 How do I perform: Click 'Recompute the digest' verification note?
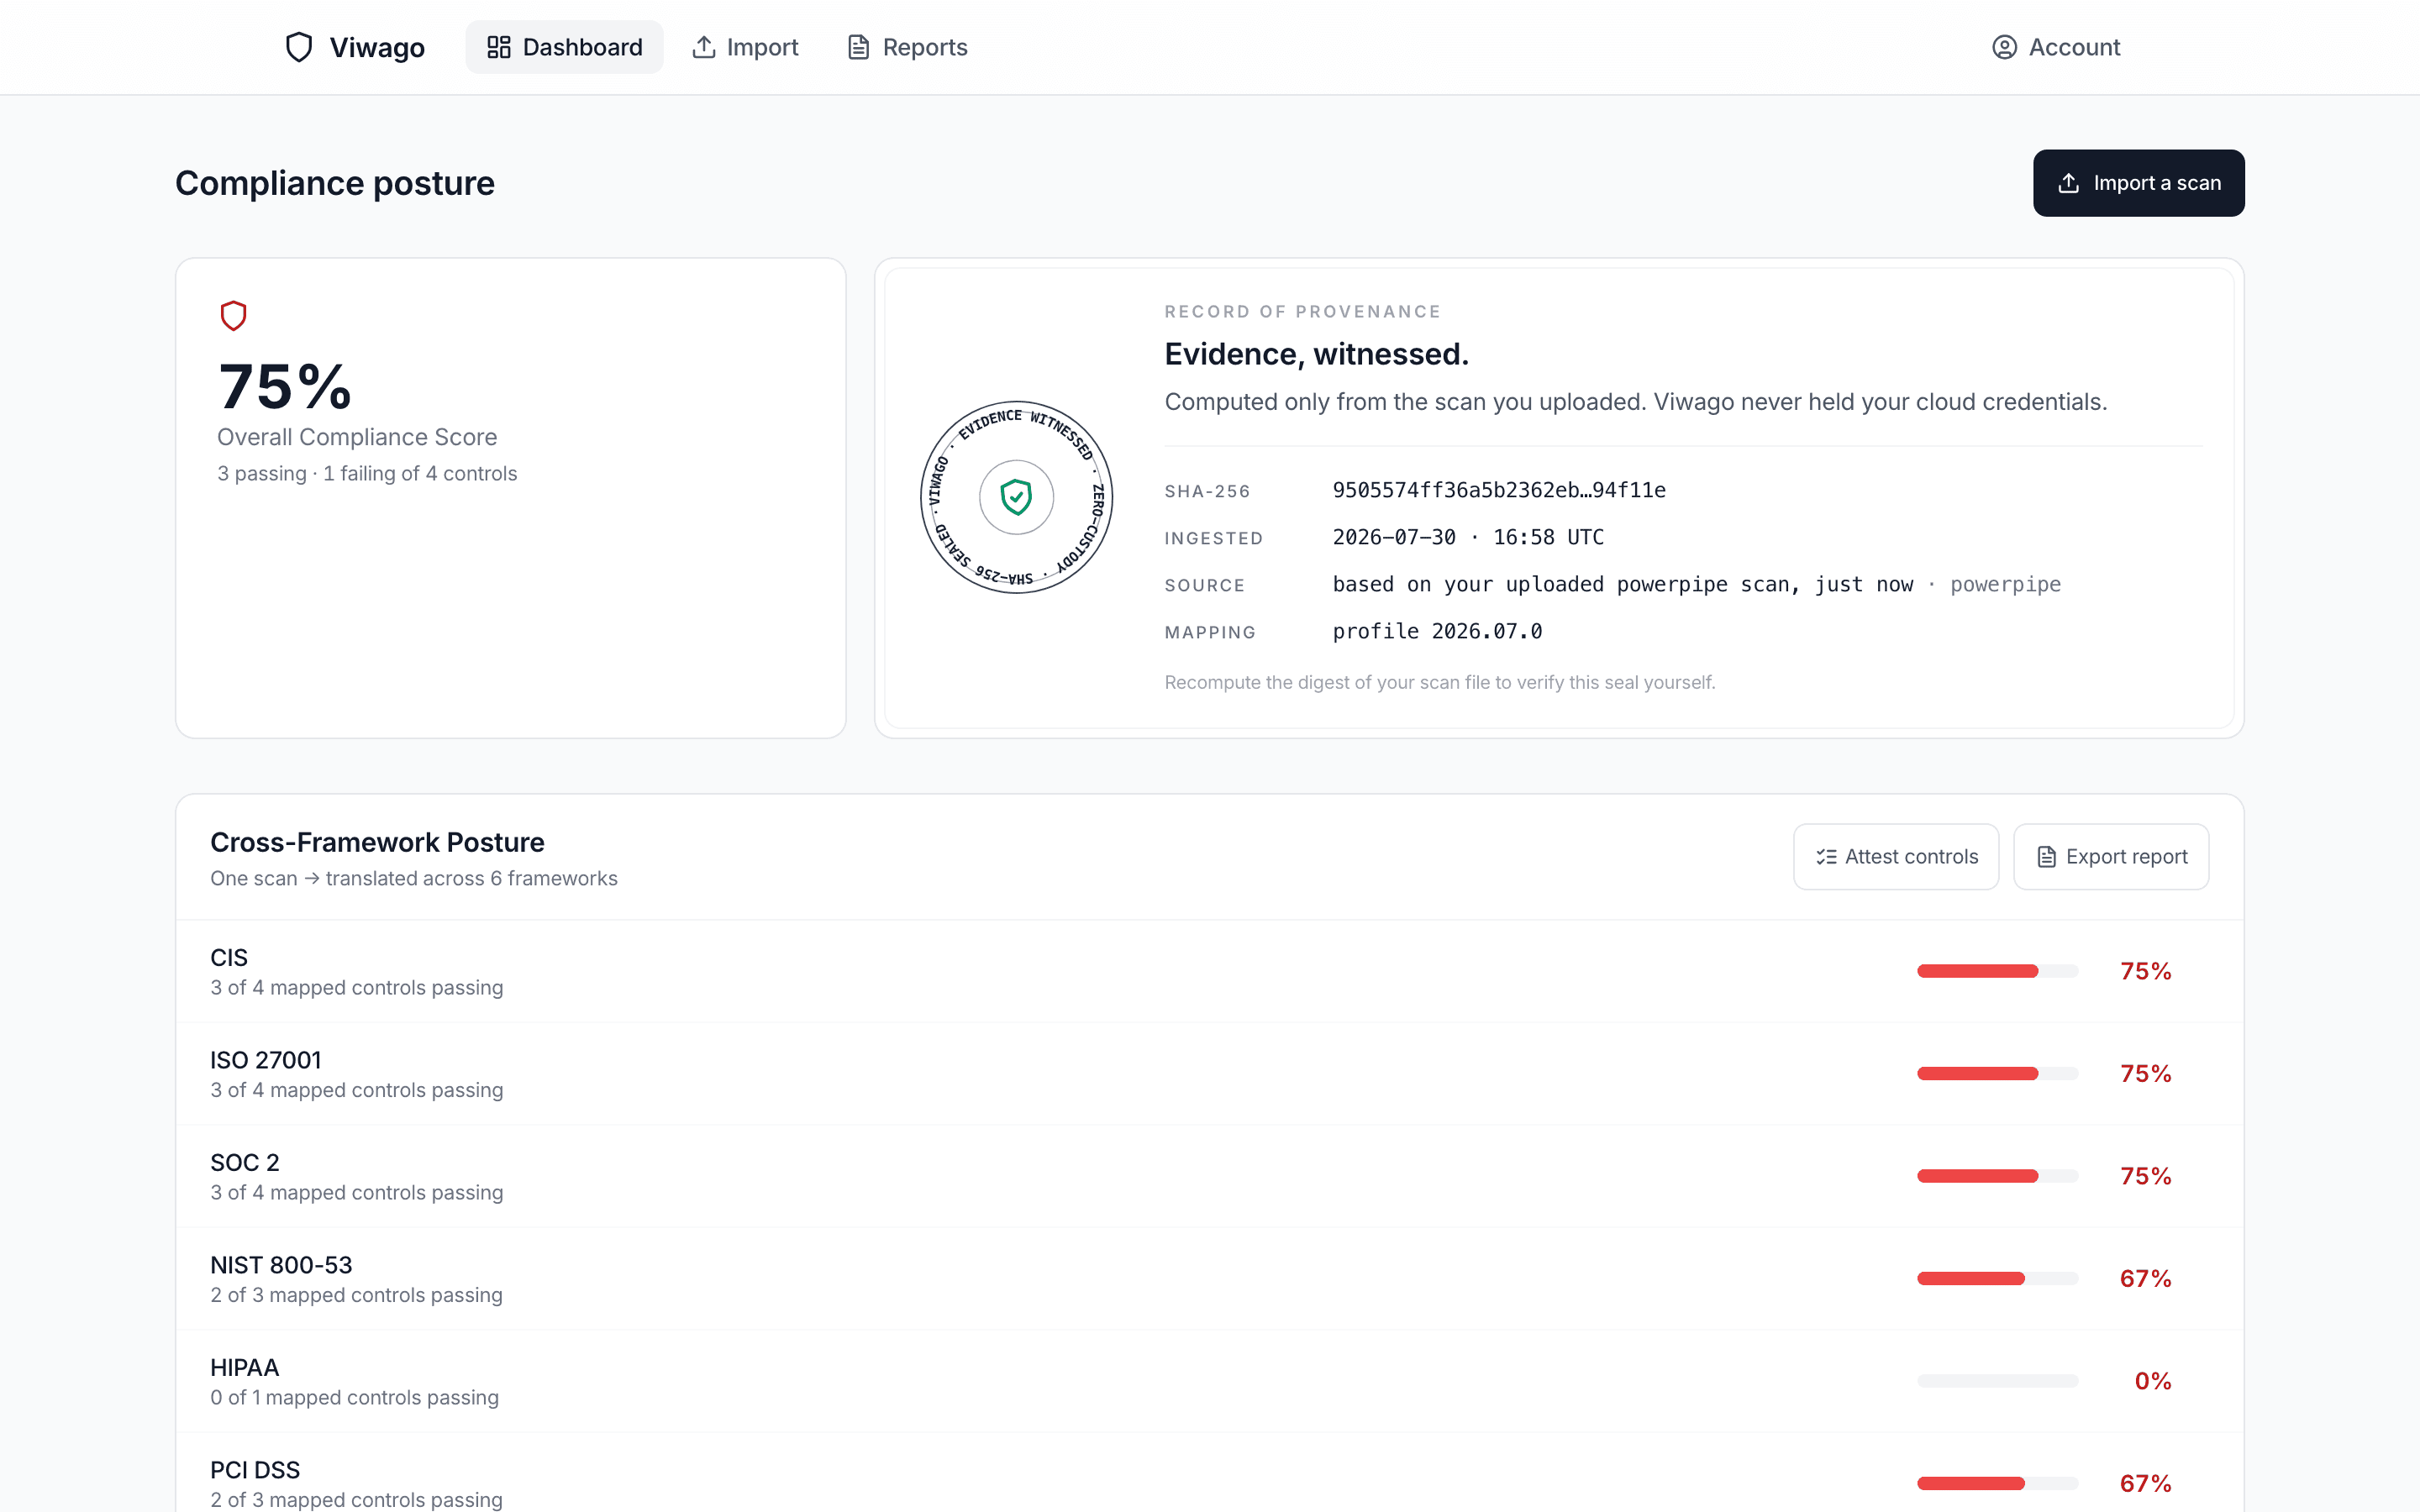click(1440, 682)
